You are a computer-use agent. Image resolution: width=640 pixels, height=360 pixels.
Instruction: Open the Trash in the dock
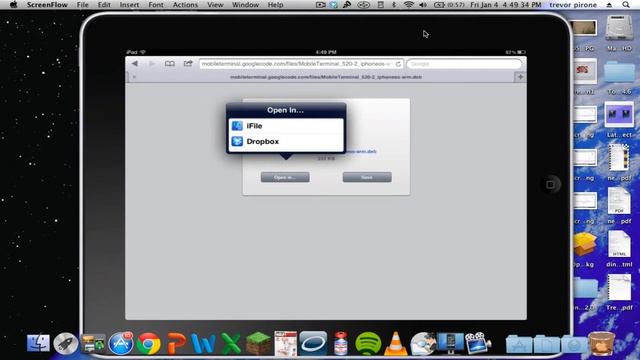pos(601,343)
